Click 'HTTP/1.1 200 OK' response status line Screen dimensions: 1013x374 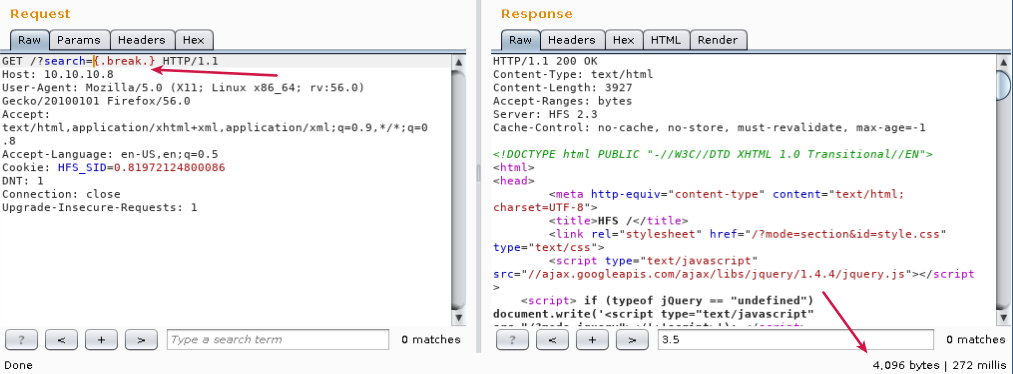point(545,61)
